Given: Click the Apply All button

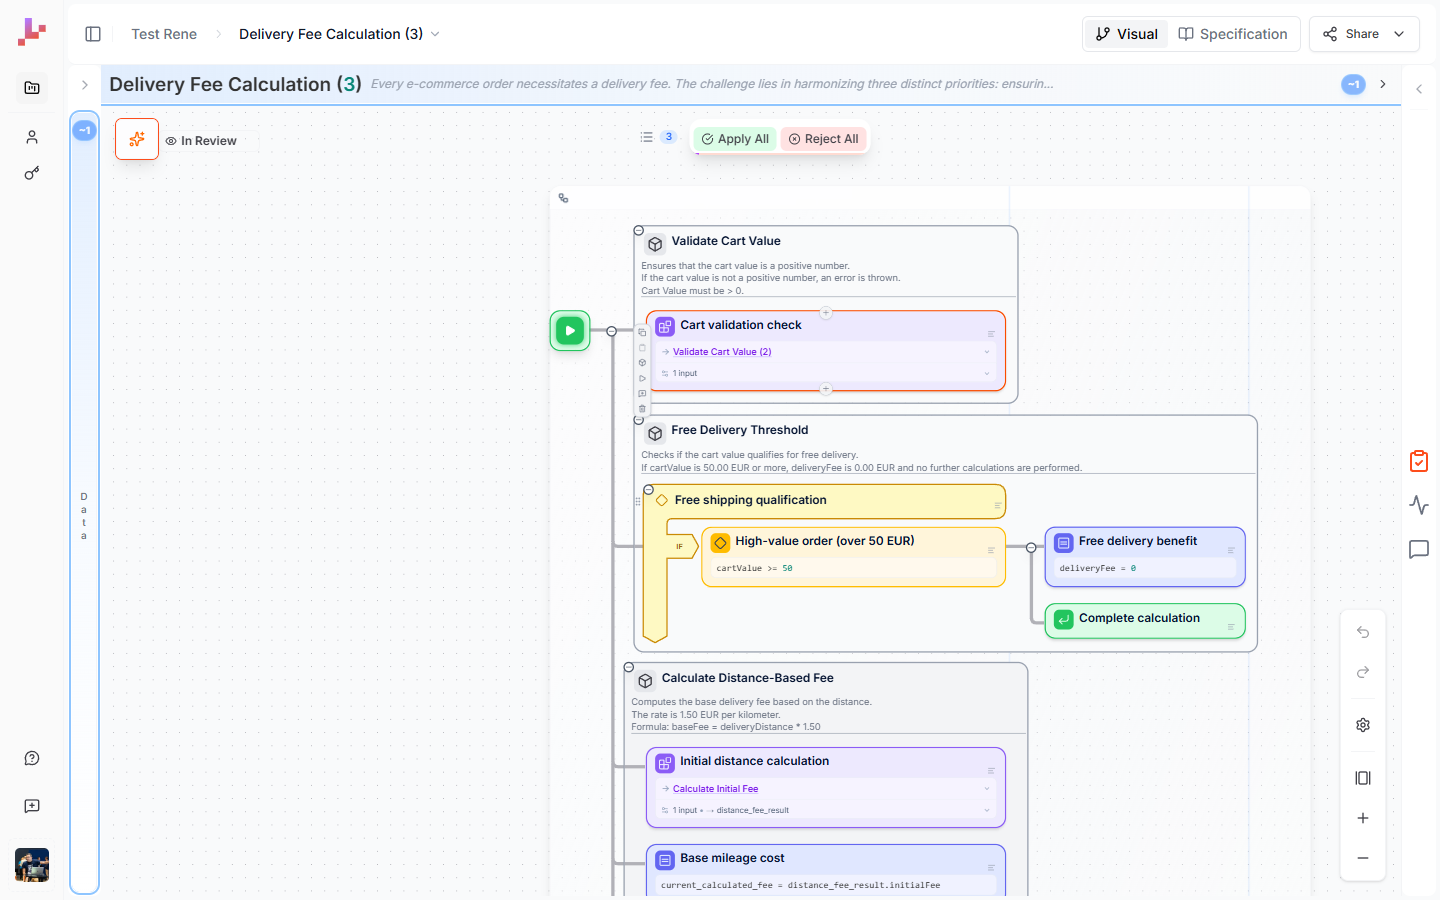Looking at the screenshot, I should 734,138.
